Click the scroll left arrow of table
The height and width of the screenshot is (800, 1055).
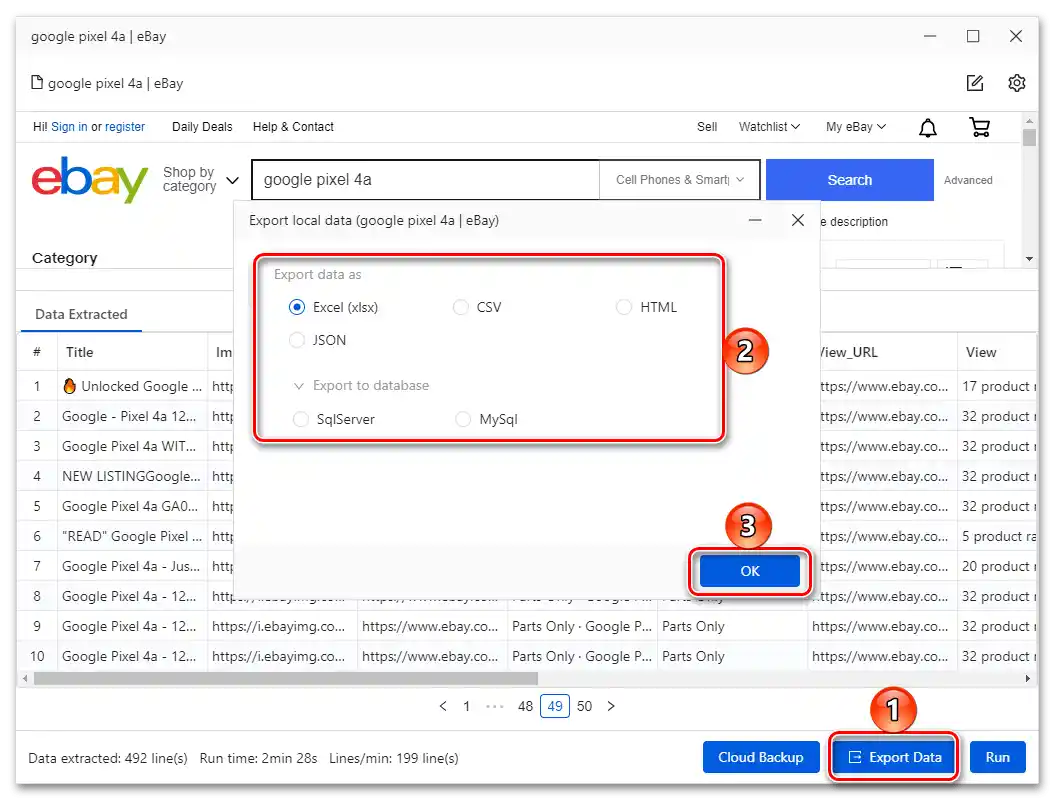pos(26,678)
